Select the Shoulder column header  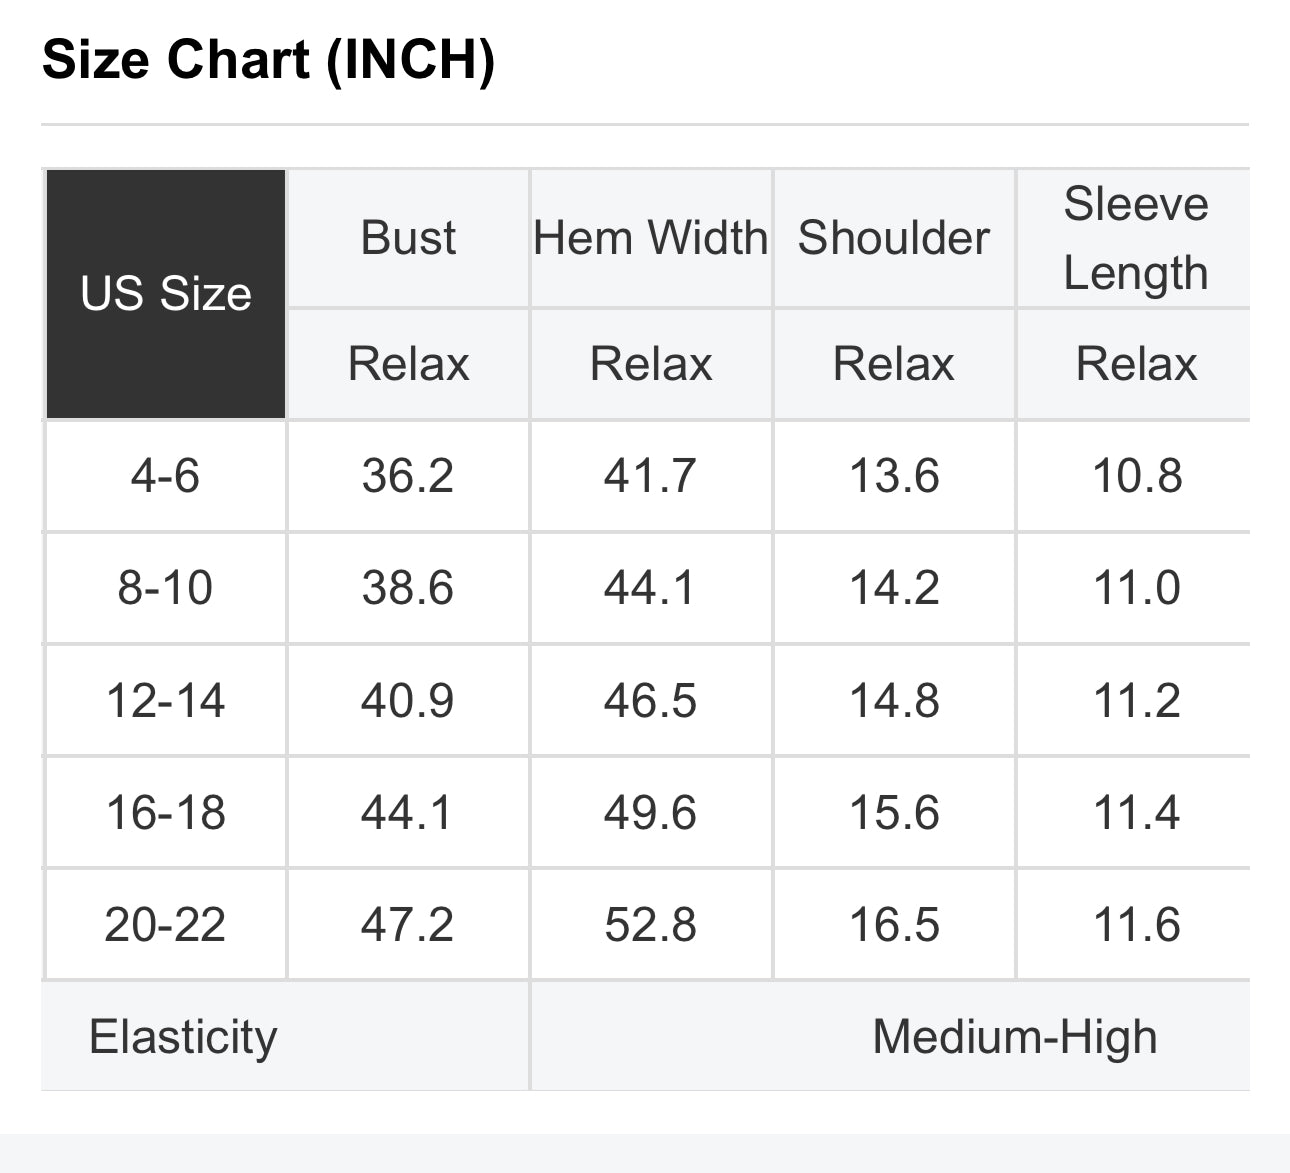pos(894,238)
